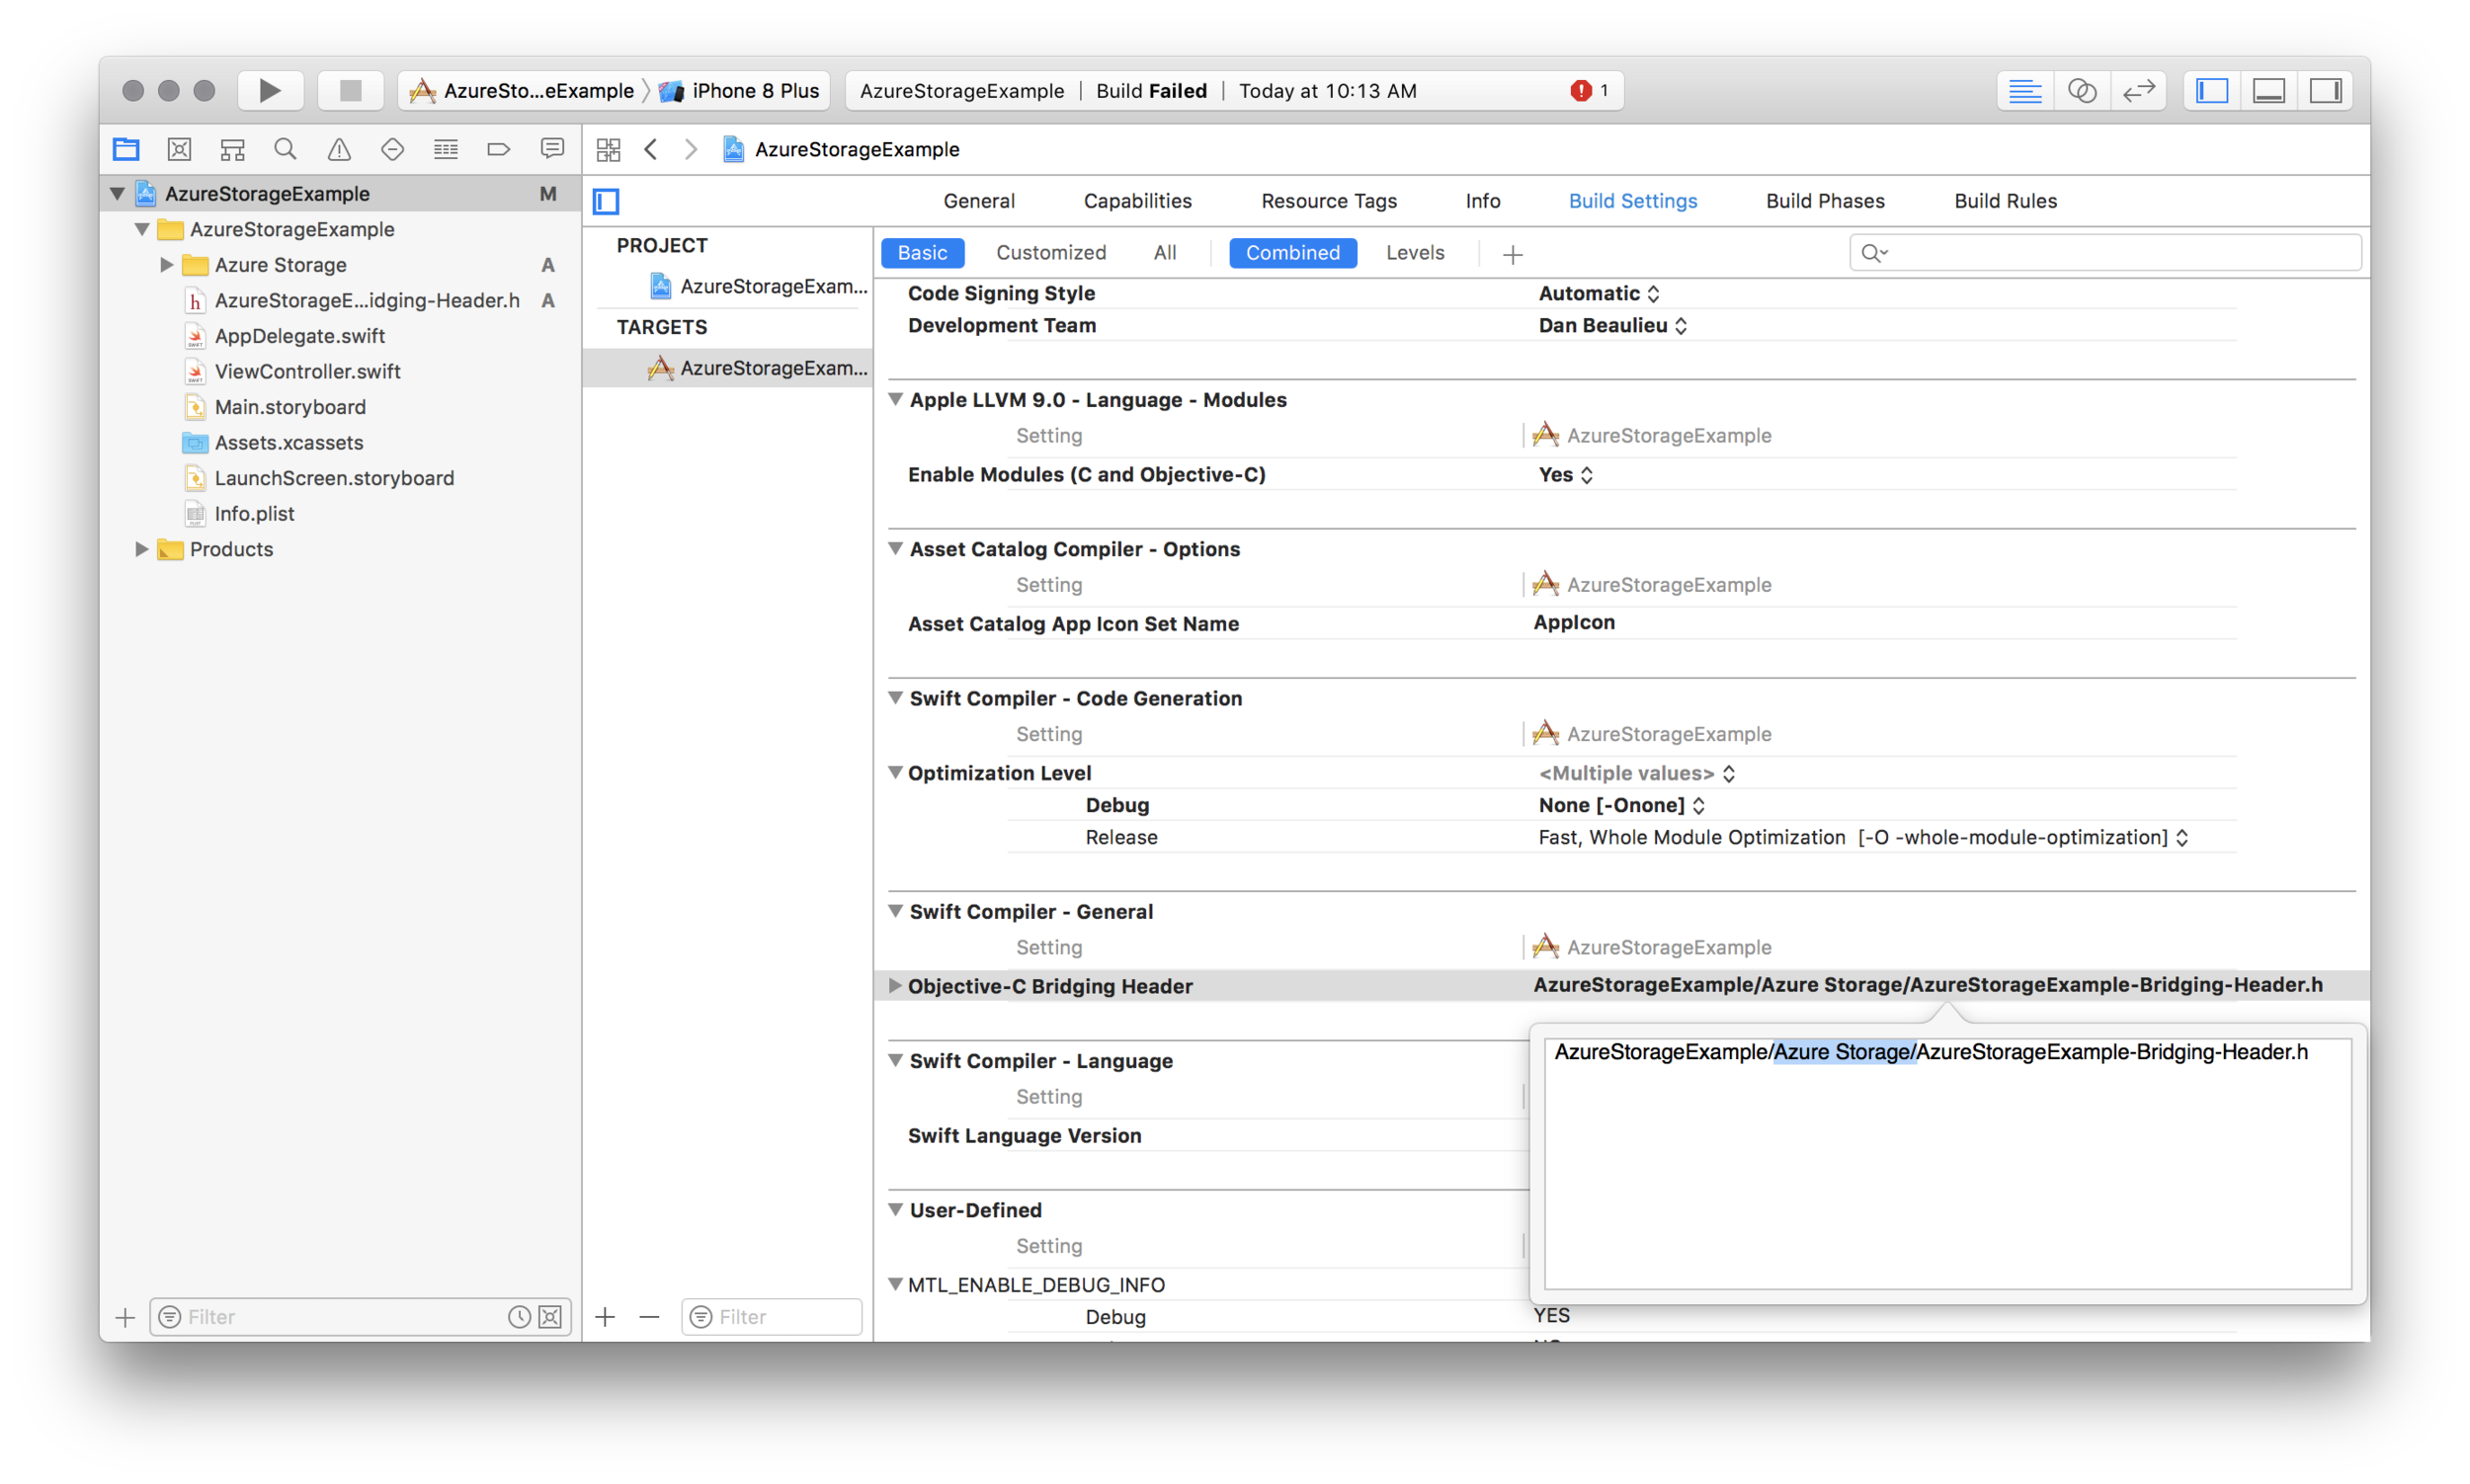Focus the build settings search field

click(2105, 252)
